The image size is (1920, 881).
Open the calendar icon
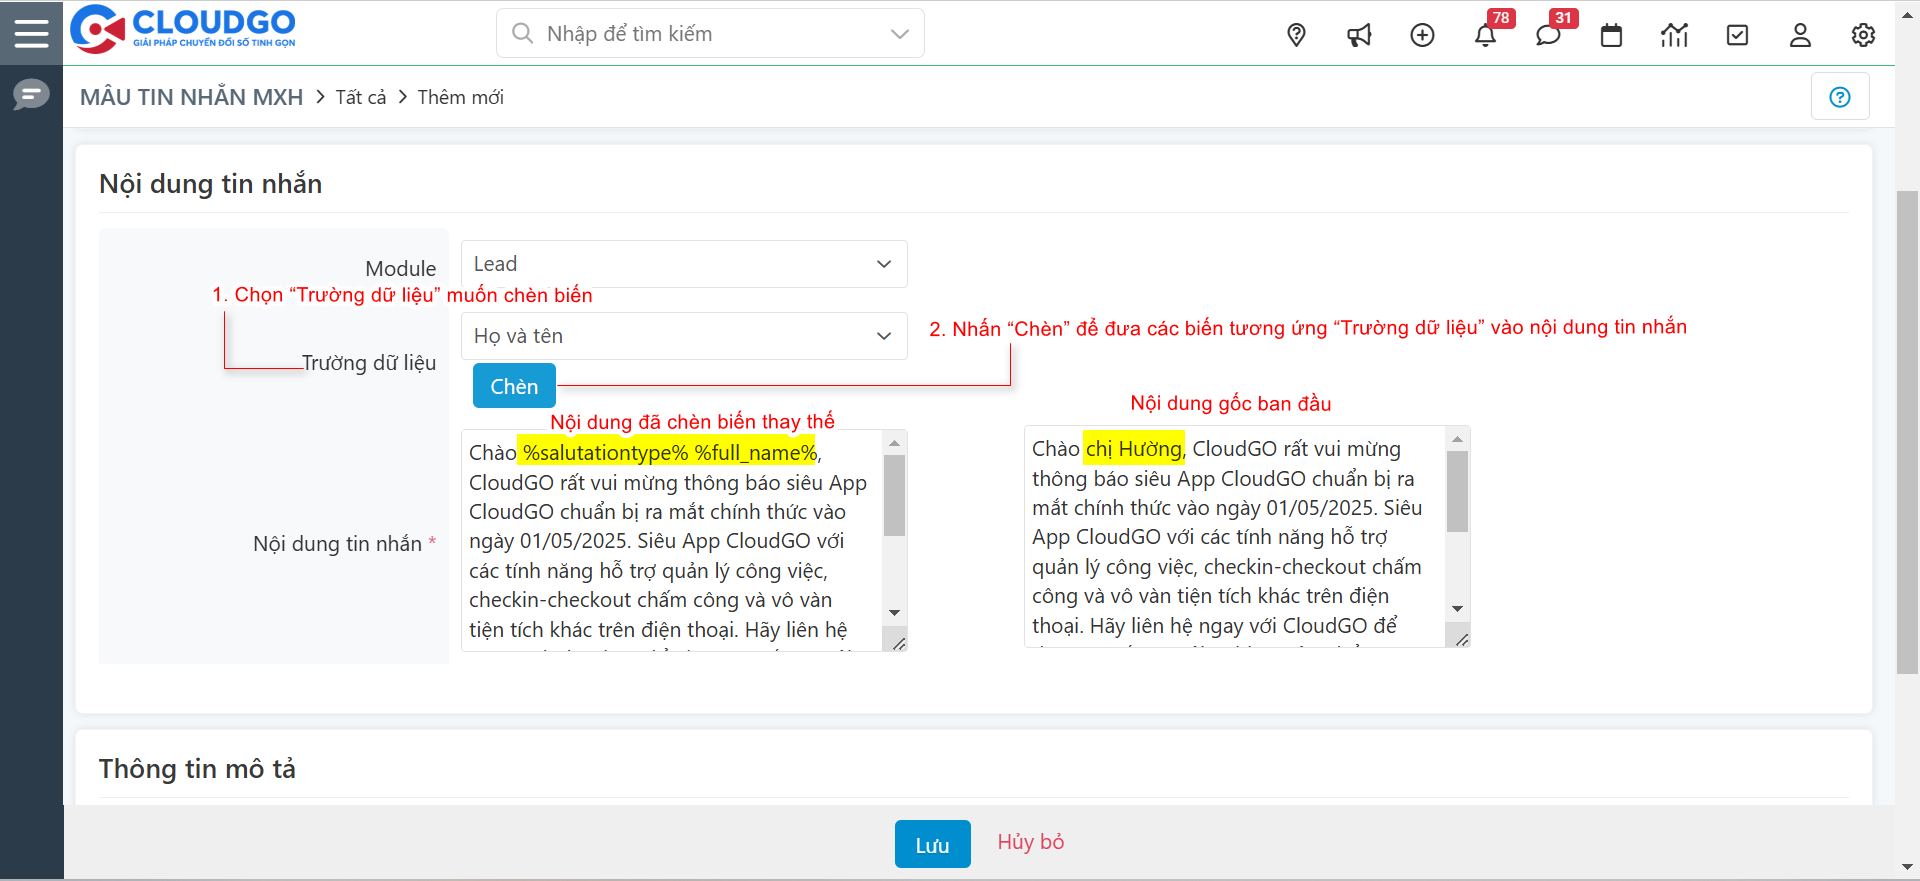(x=1611, y=35)
